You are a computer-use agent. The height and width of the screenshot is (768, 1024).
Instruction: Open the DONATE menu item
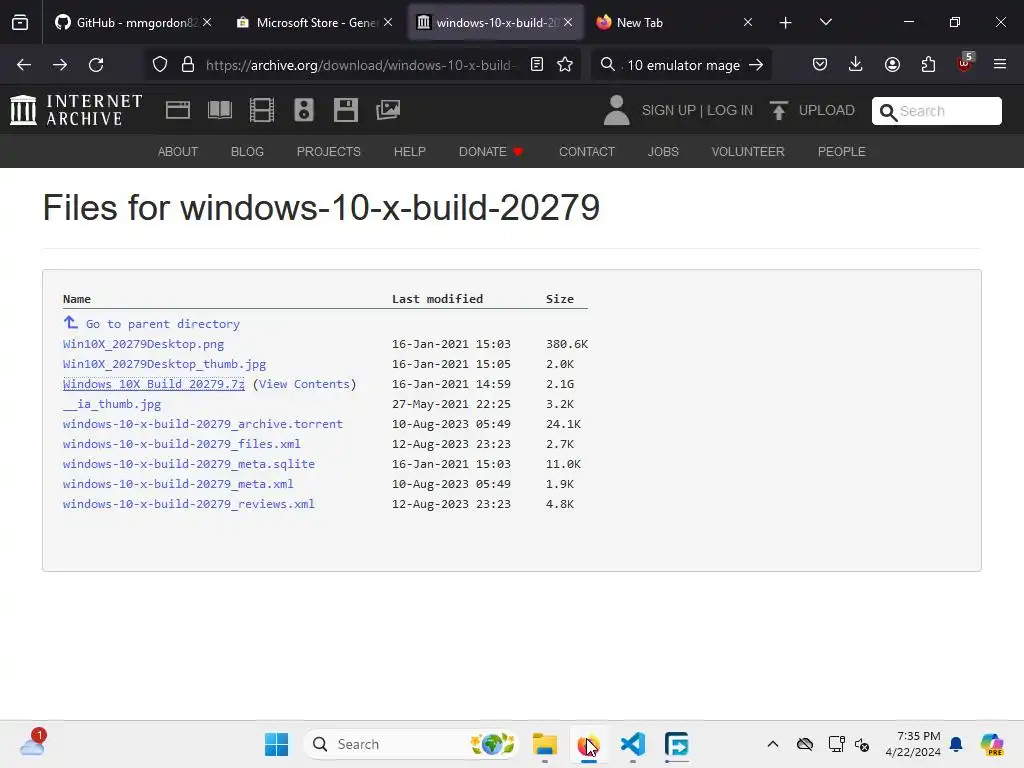(491, 152)
